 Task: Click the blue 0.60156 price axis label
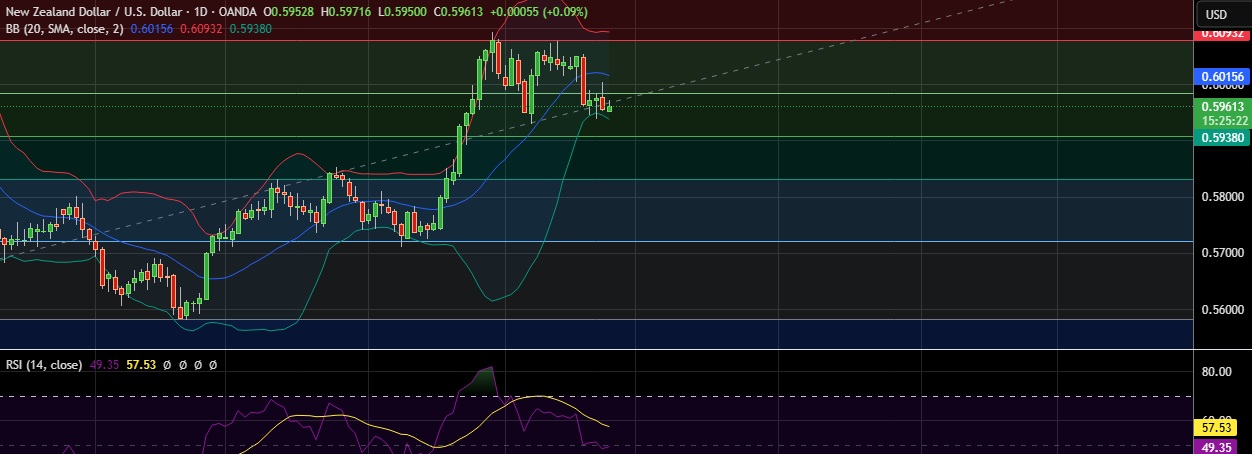[x=1223, y=76]
